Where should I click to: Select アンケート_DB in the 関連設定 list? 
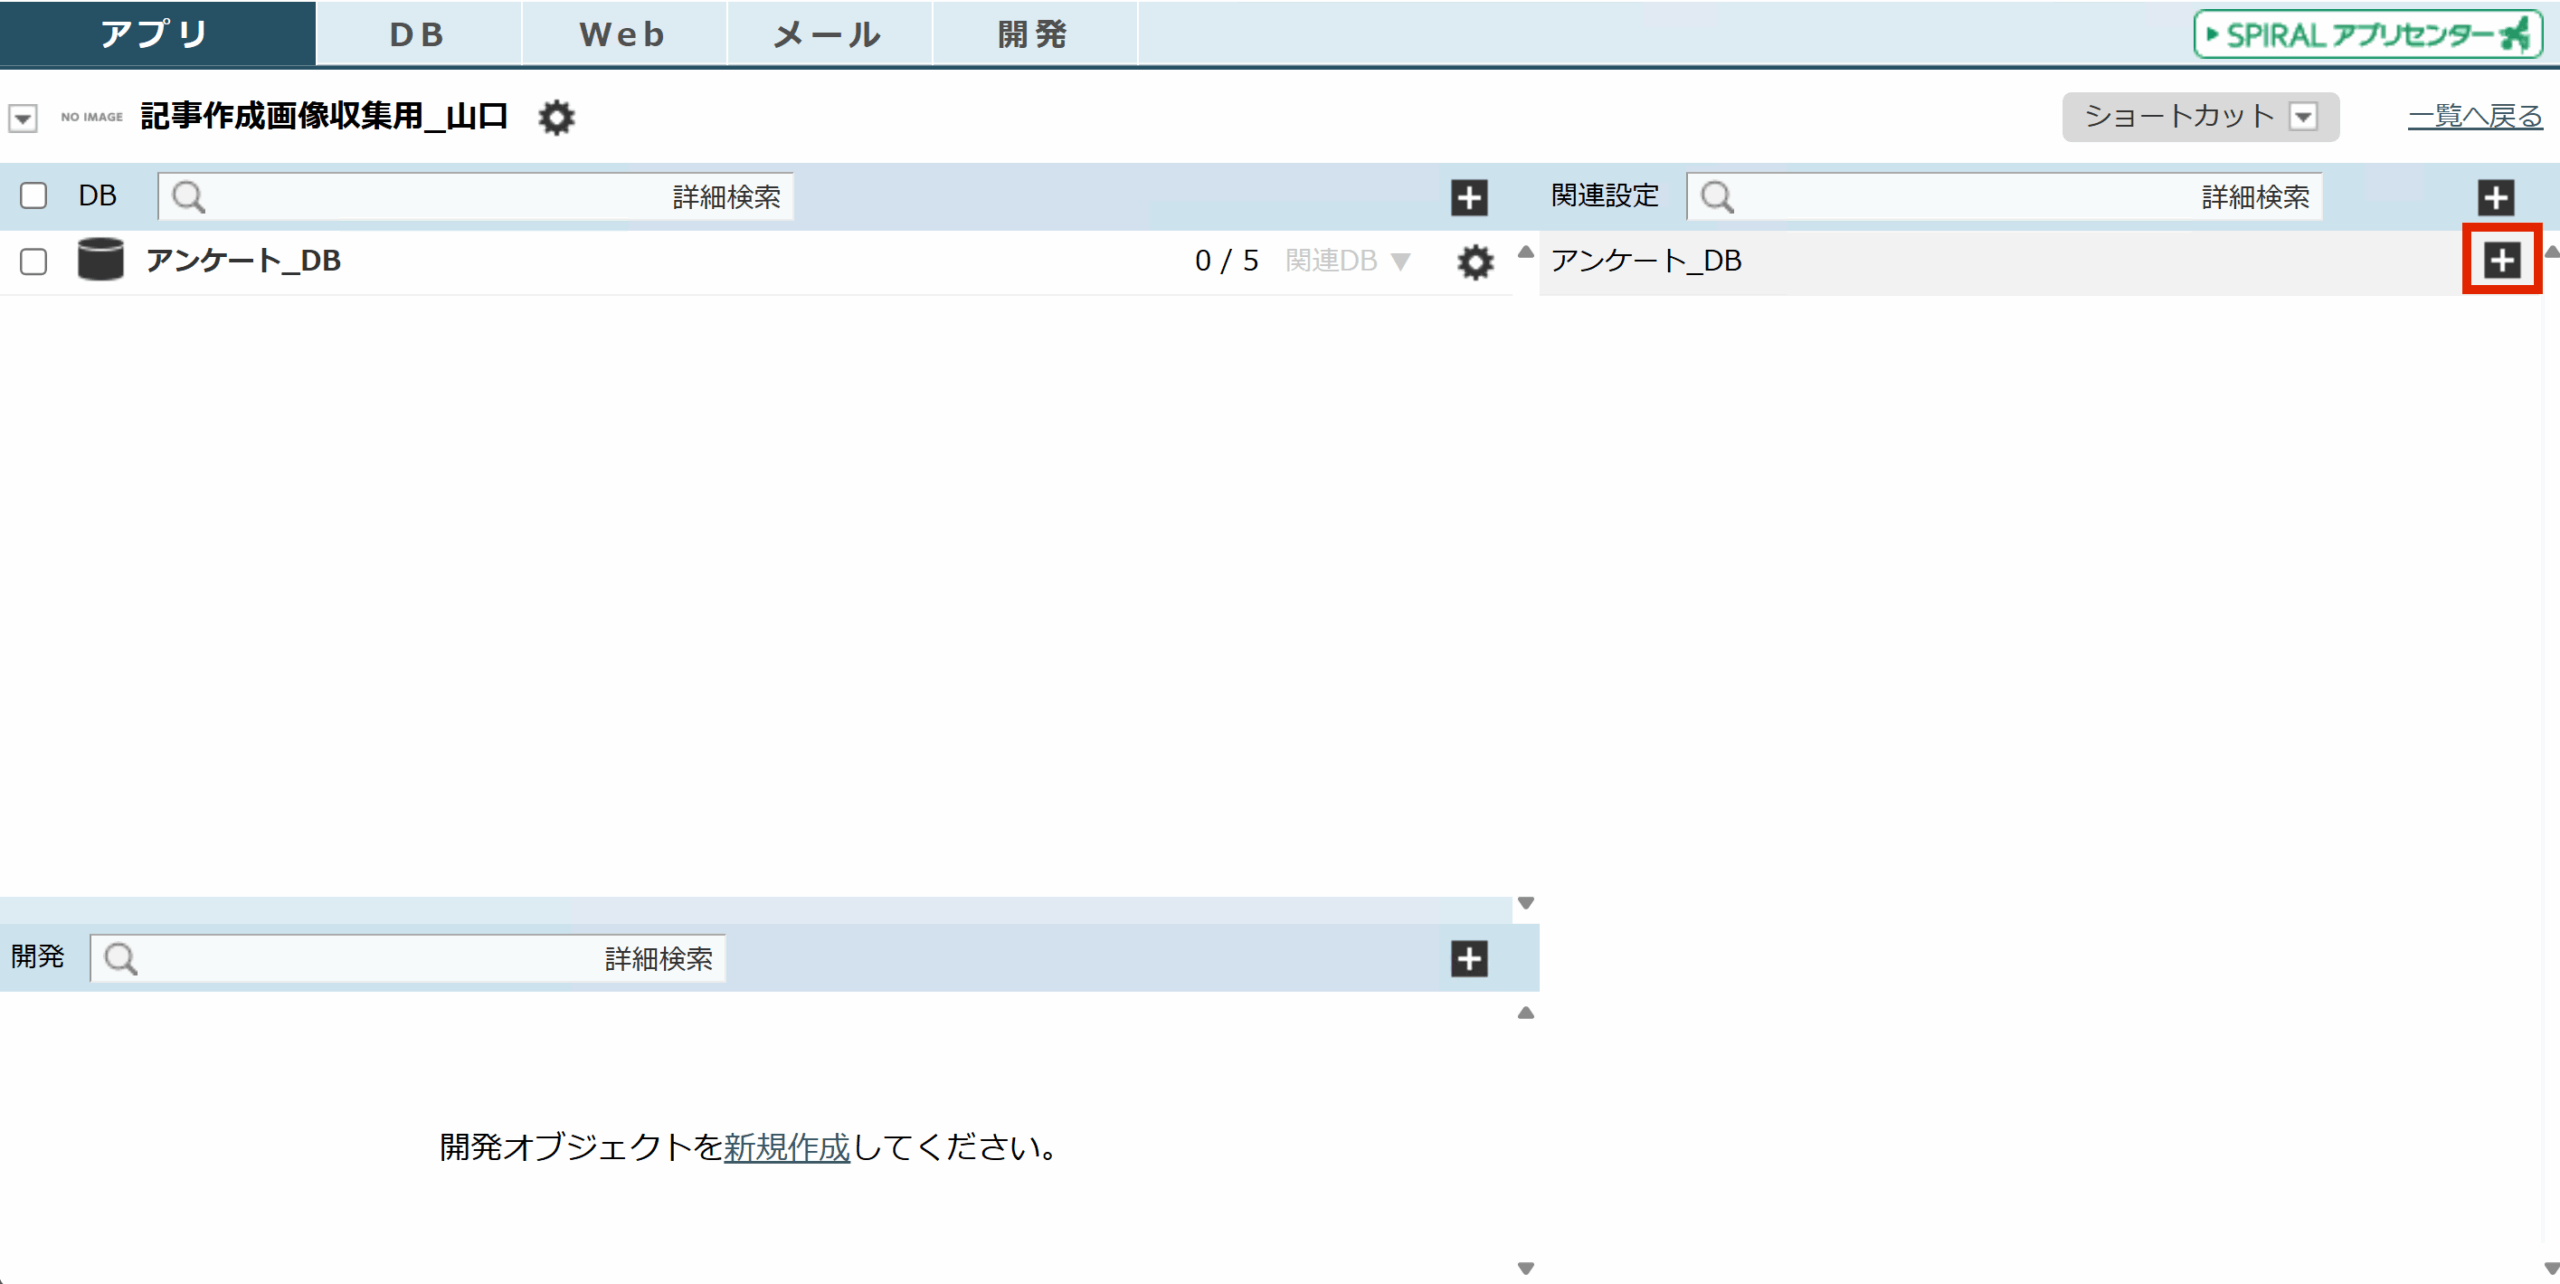tap(1647, 261)
